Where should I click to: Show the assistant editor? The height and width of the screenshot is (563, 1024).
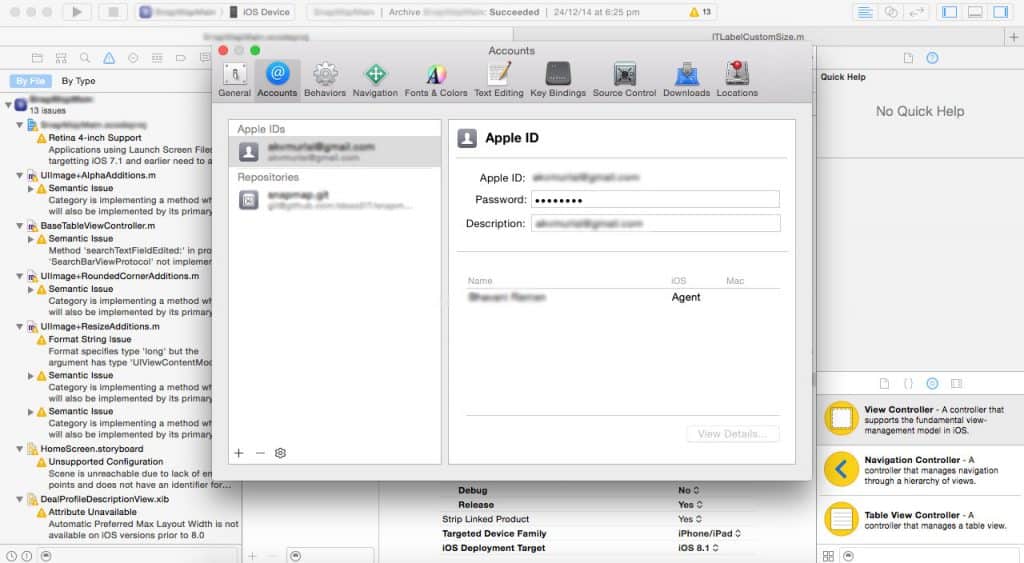(x=890, y=12)
